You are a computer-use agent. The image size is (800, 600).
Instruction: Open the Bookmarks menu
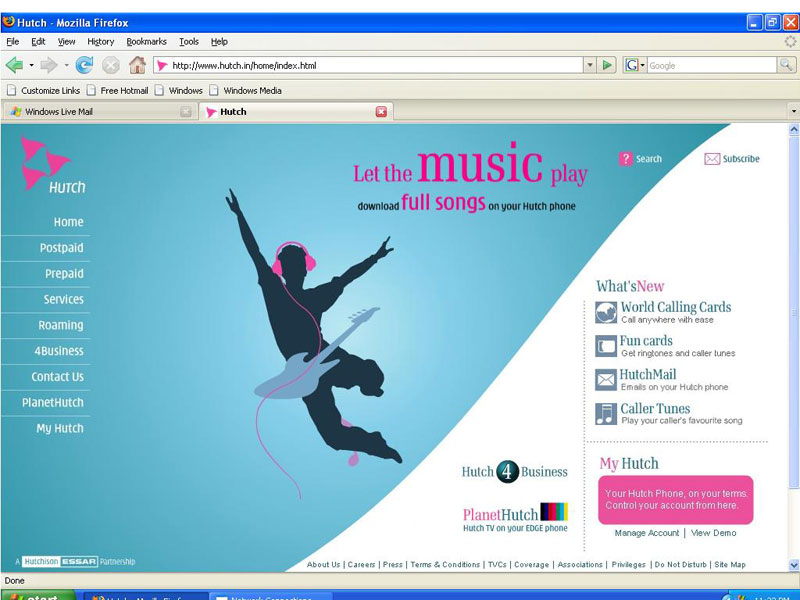coord(146,41)
